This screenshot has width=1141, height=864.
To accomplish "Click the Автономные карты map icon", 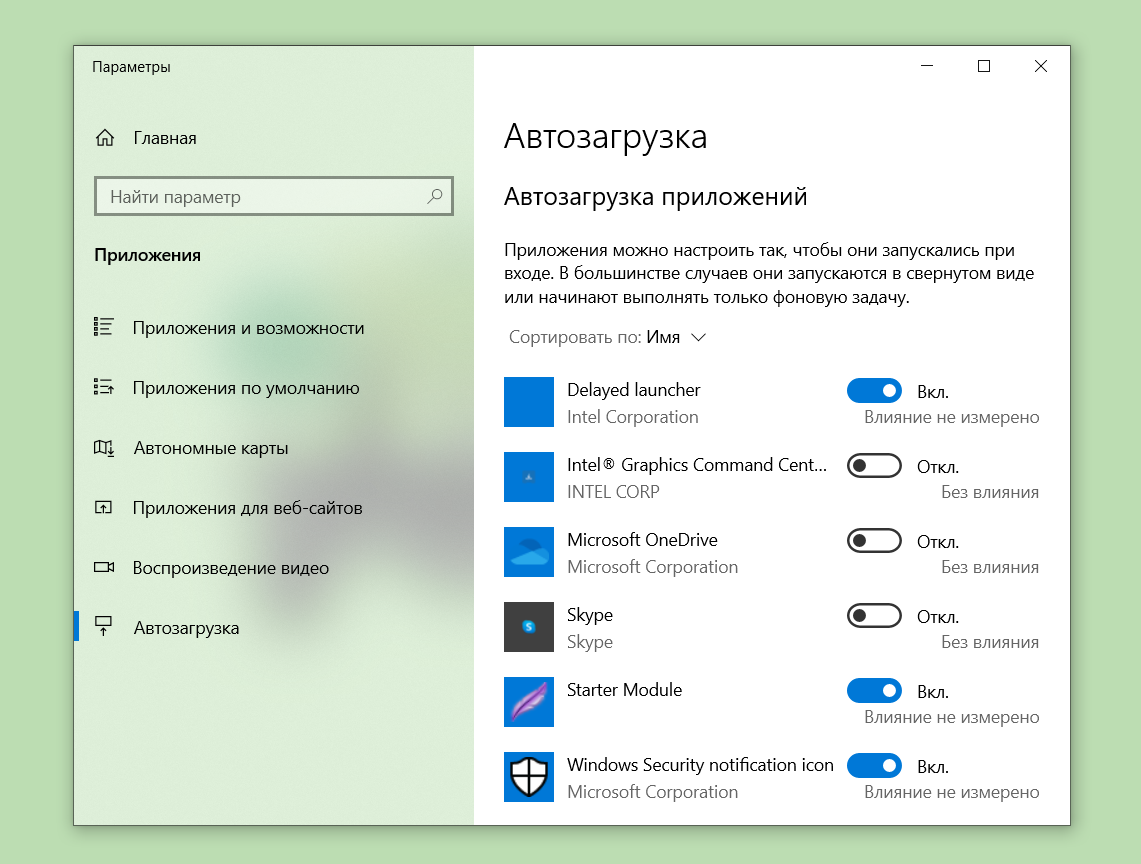I will (104, 448).
